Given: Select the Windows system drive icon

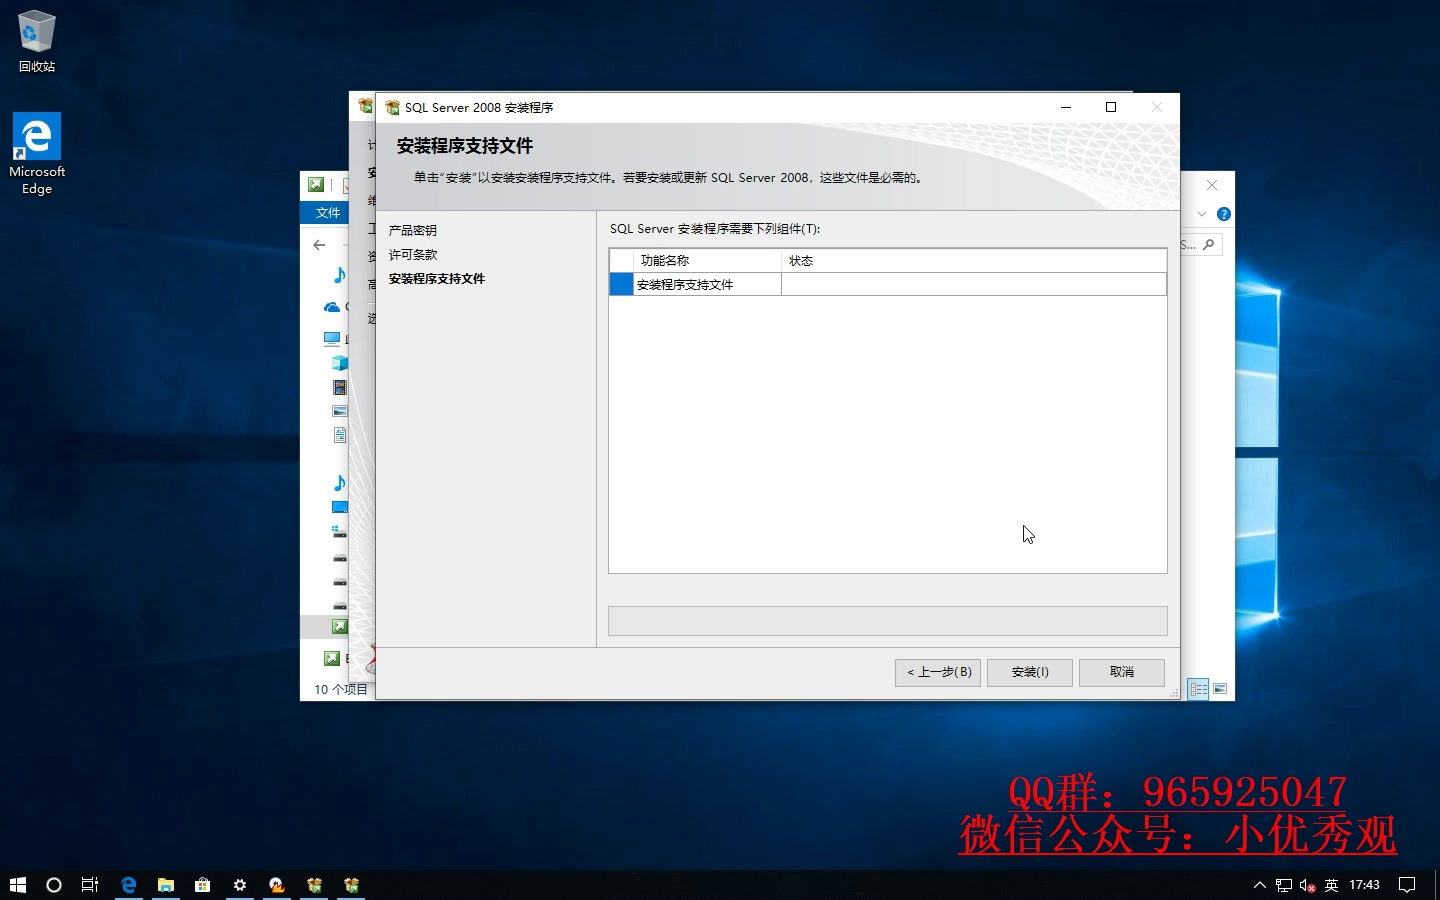Looking at the screenshot, I should coord(340,531).
